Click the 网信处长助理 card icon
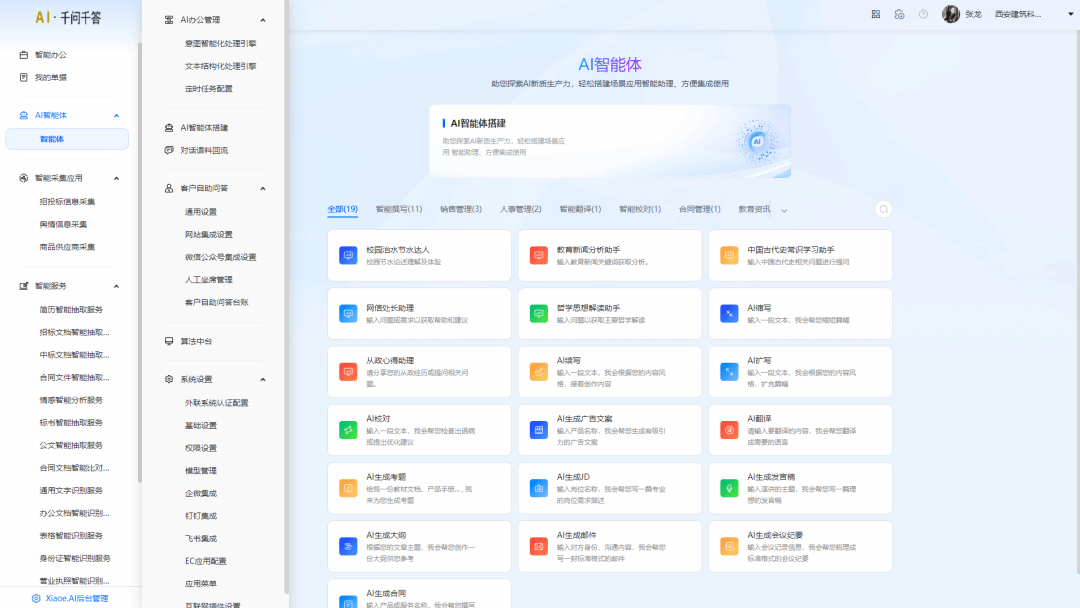Screen dimensions: 1080x608 pyautogui.click(x=348, y=313)
